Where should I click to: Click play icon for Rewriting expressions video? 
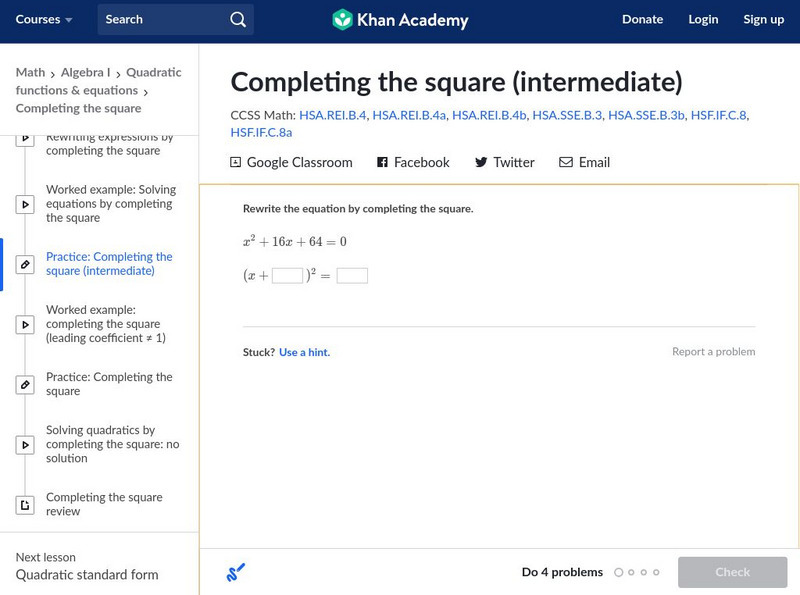tap(25, 140)
